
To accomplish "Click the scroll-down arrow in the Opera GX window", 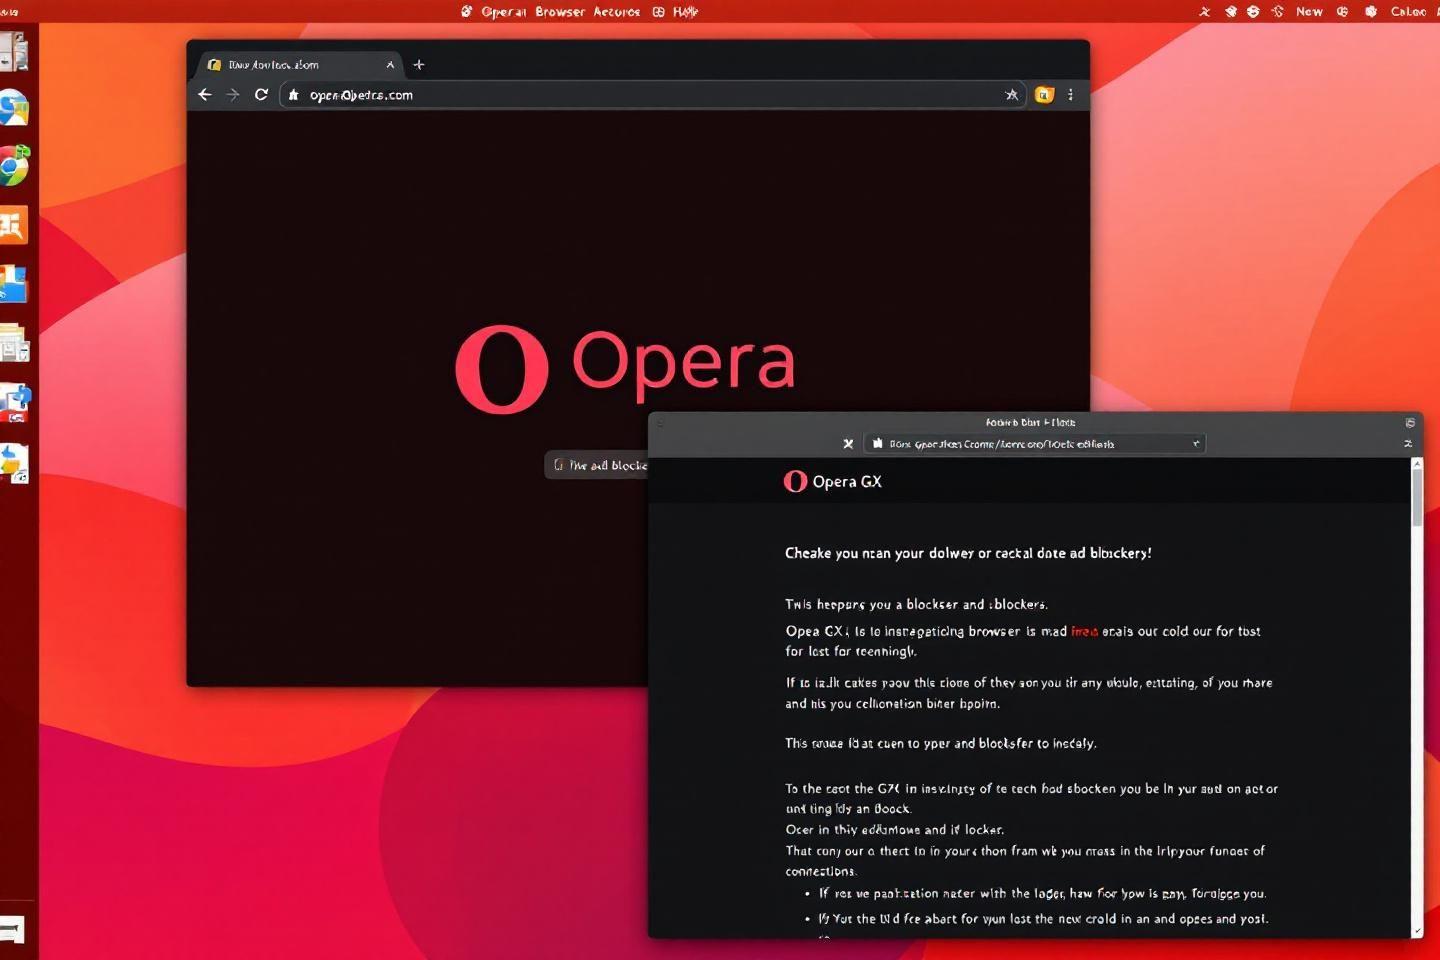I will pos(1417,931).
